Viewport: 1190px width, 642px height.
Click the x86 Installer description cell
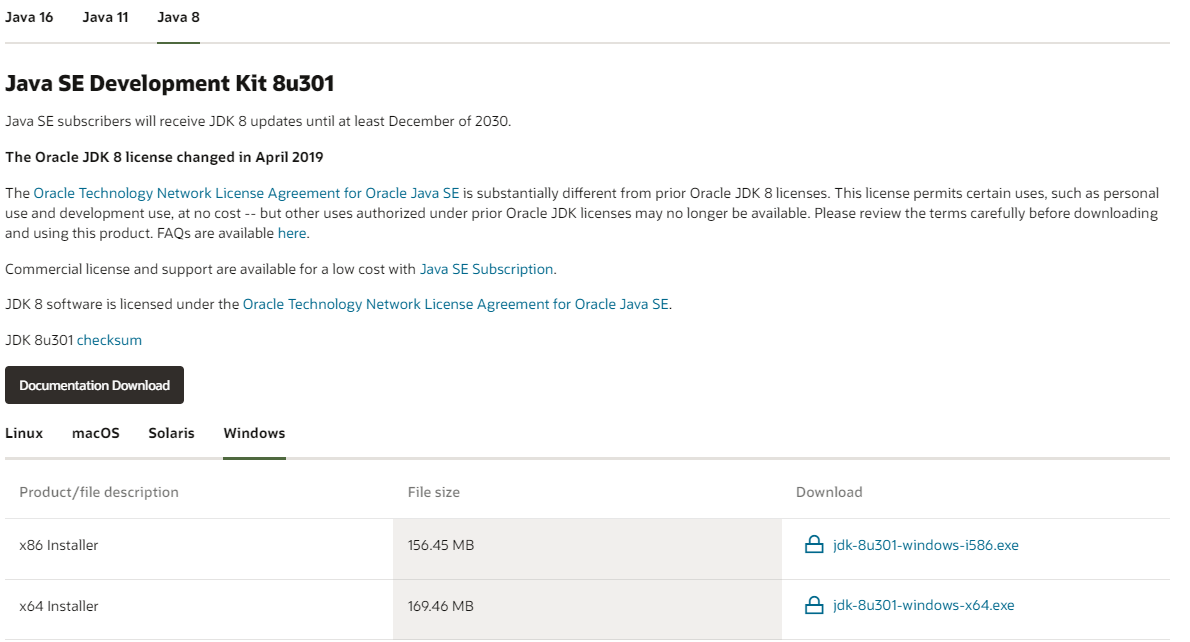pos(59,545)
